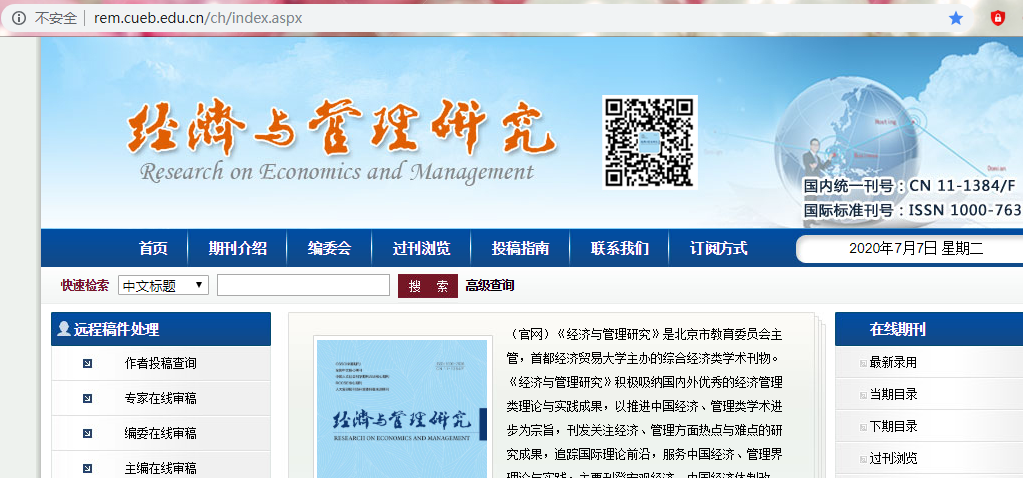Click the journal cover thumbnail
Image resolution: width=1023 pixels, height=478 pixels.
[x=402, y=409]
